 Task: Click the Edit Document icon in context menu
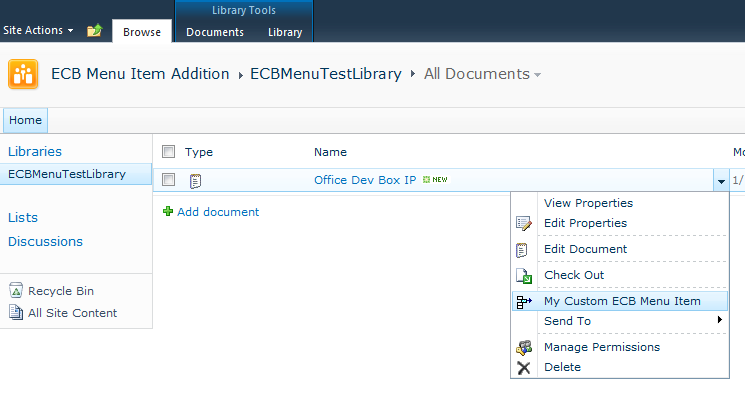pyautogui.click(x=522, y=250)
